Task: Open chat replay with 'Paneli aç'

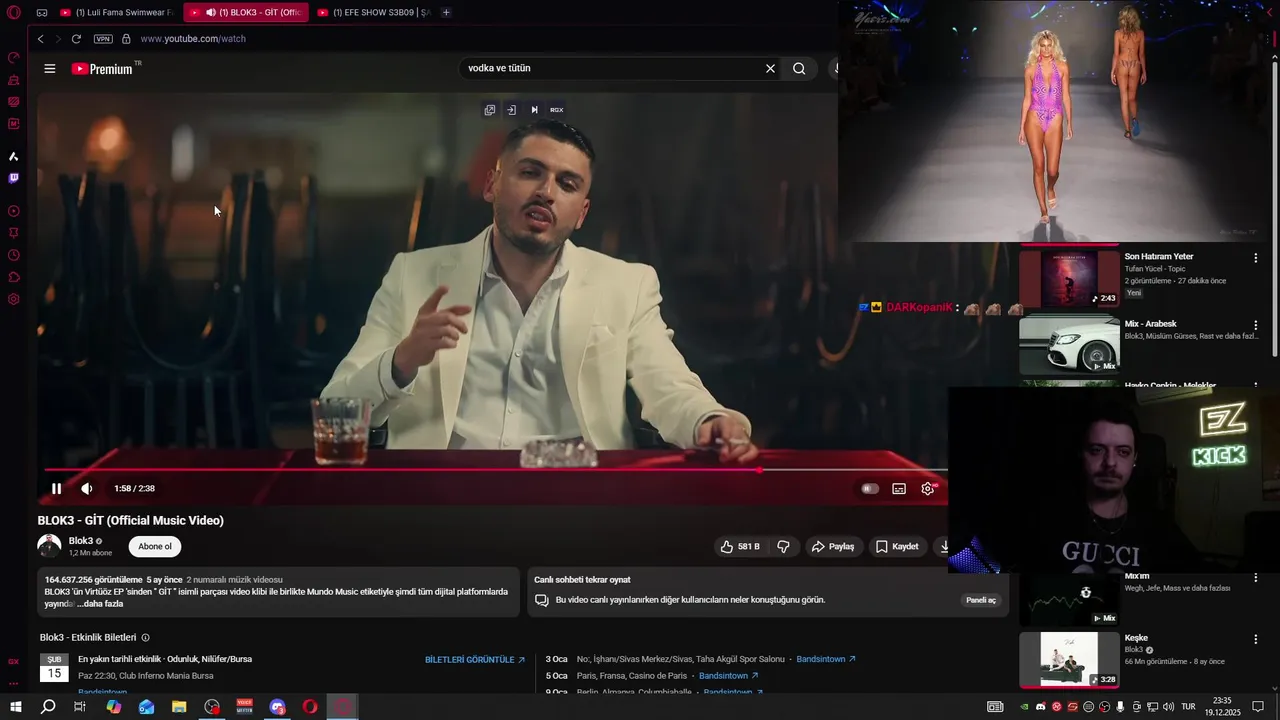Action: (x=981, y=600)
